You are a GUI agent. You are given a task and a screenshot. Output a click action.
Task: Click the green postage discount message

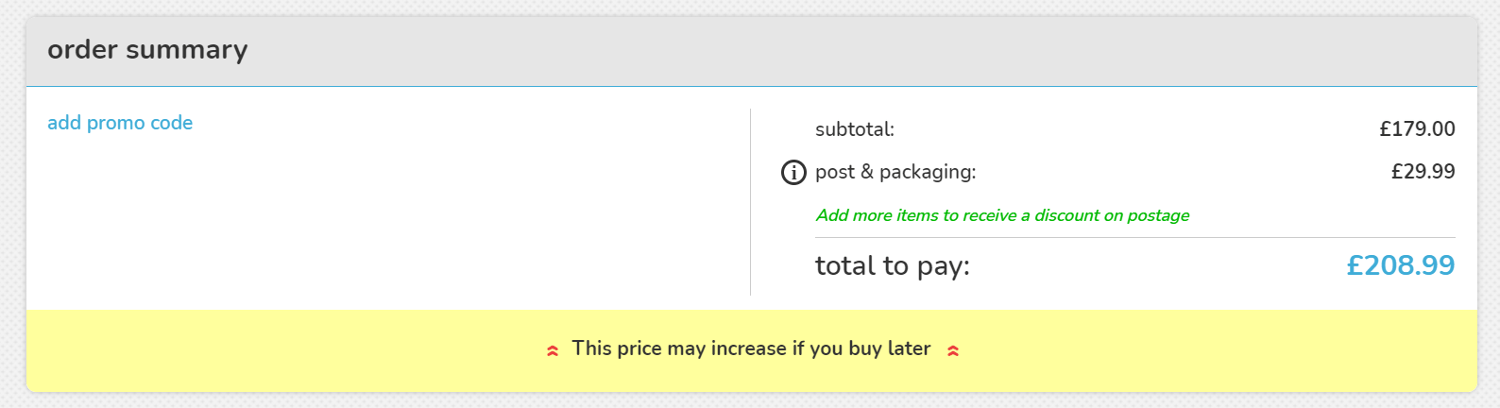point(1002,215)
